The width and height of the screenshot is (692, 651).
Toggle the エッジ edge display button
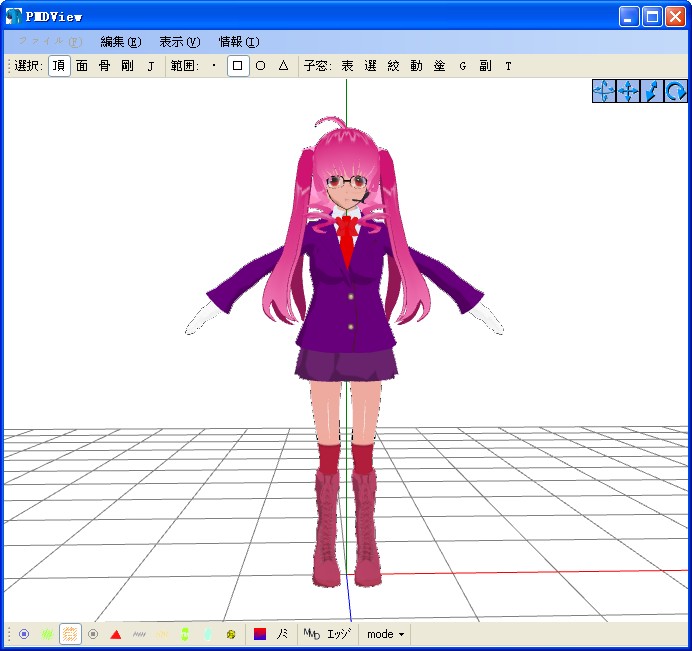(x=339, y=634)
